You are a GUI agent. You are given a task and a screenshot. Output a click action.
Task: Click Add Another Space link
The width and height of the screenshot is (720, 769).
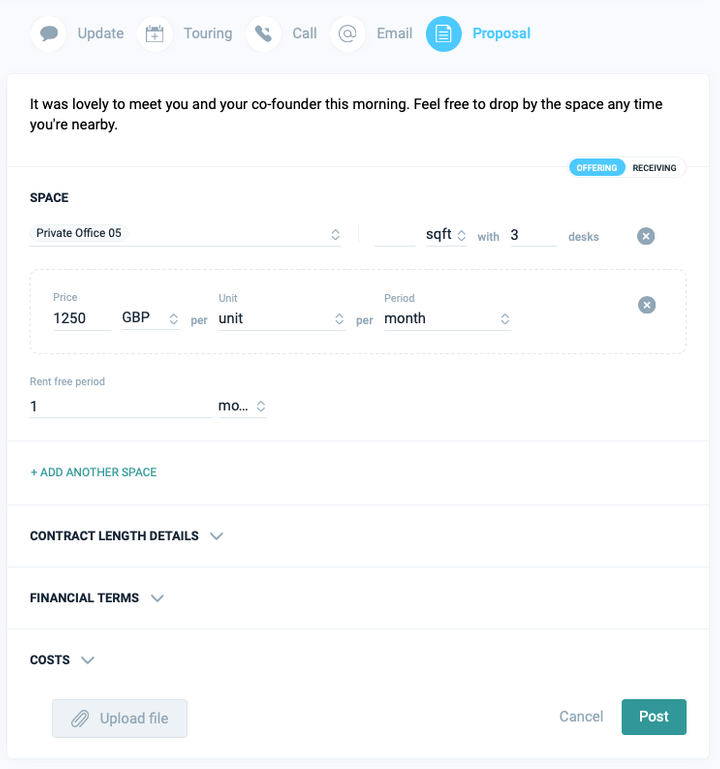pyautogui.click(x=94, y=472)
